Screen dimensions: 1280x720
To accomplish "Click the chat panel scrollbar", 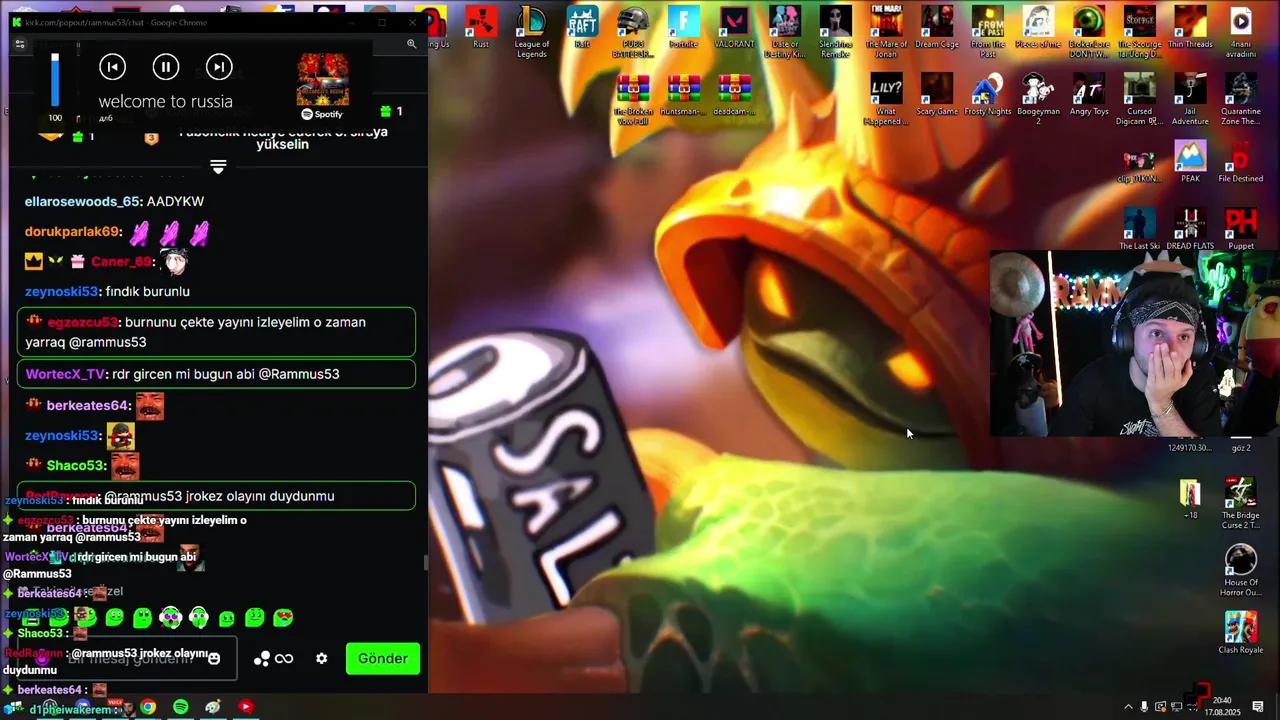I will [425, 563].
